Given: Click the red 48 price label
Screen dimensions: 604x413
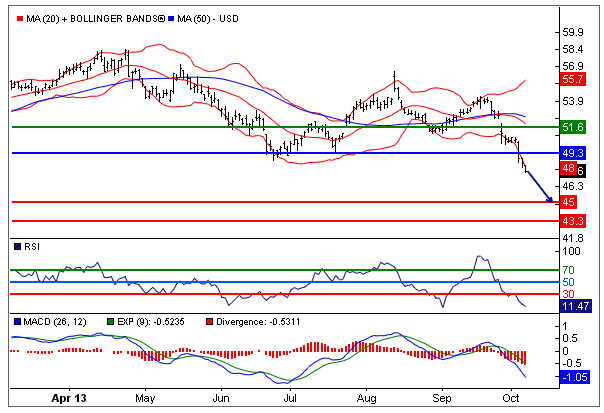Looking at the screenshot, I should pyautogui.click(x=568, y=168).
